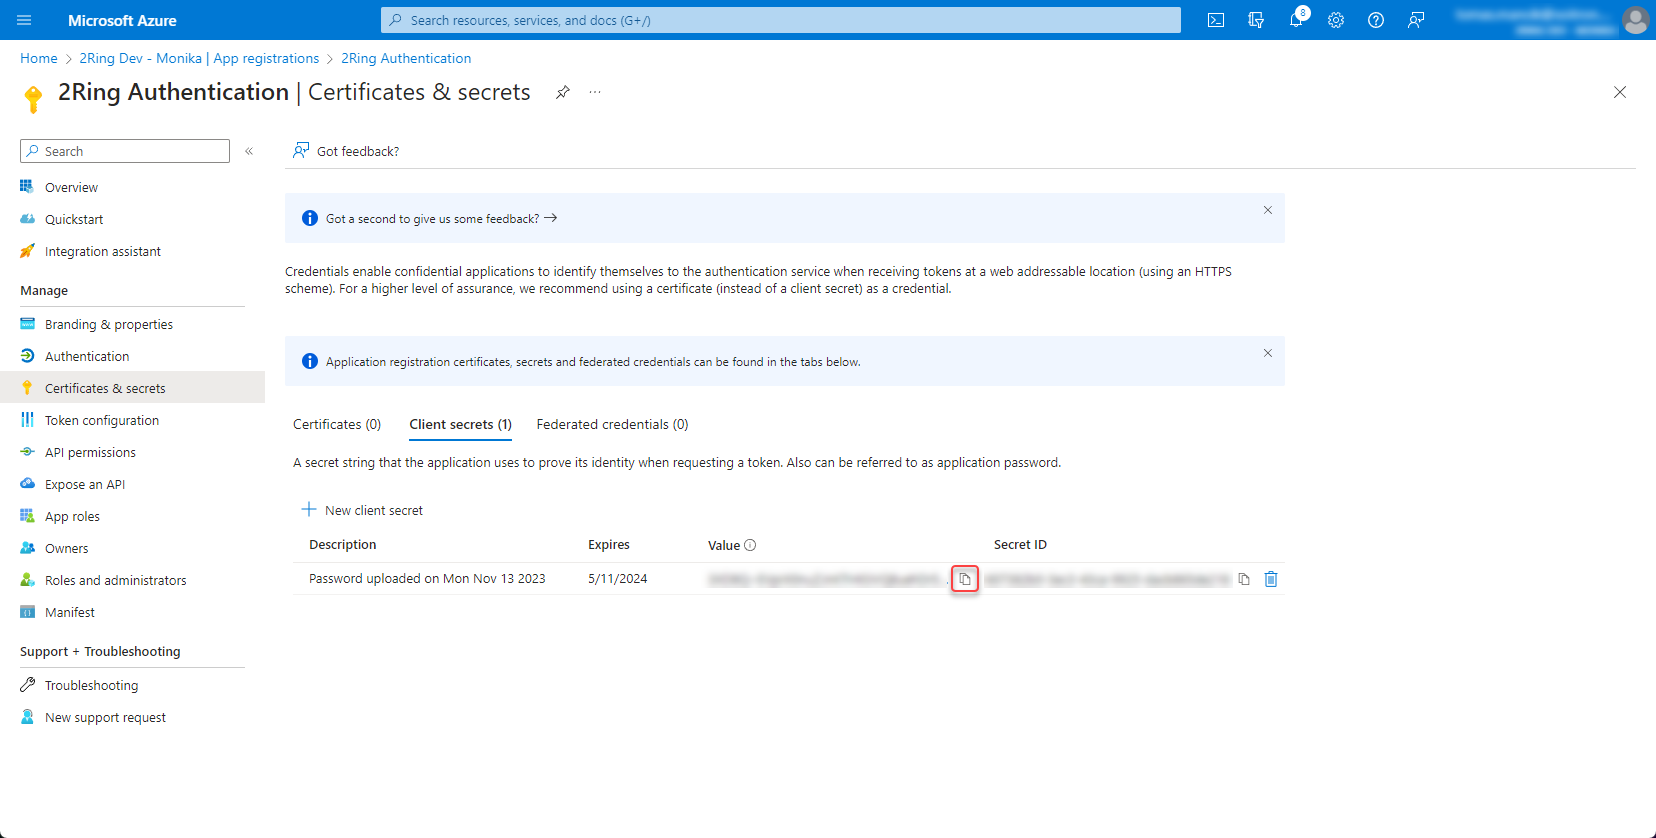Dismiss the feedback request banner

pos(1267,210)
